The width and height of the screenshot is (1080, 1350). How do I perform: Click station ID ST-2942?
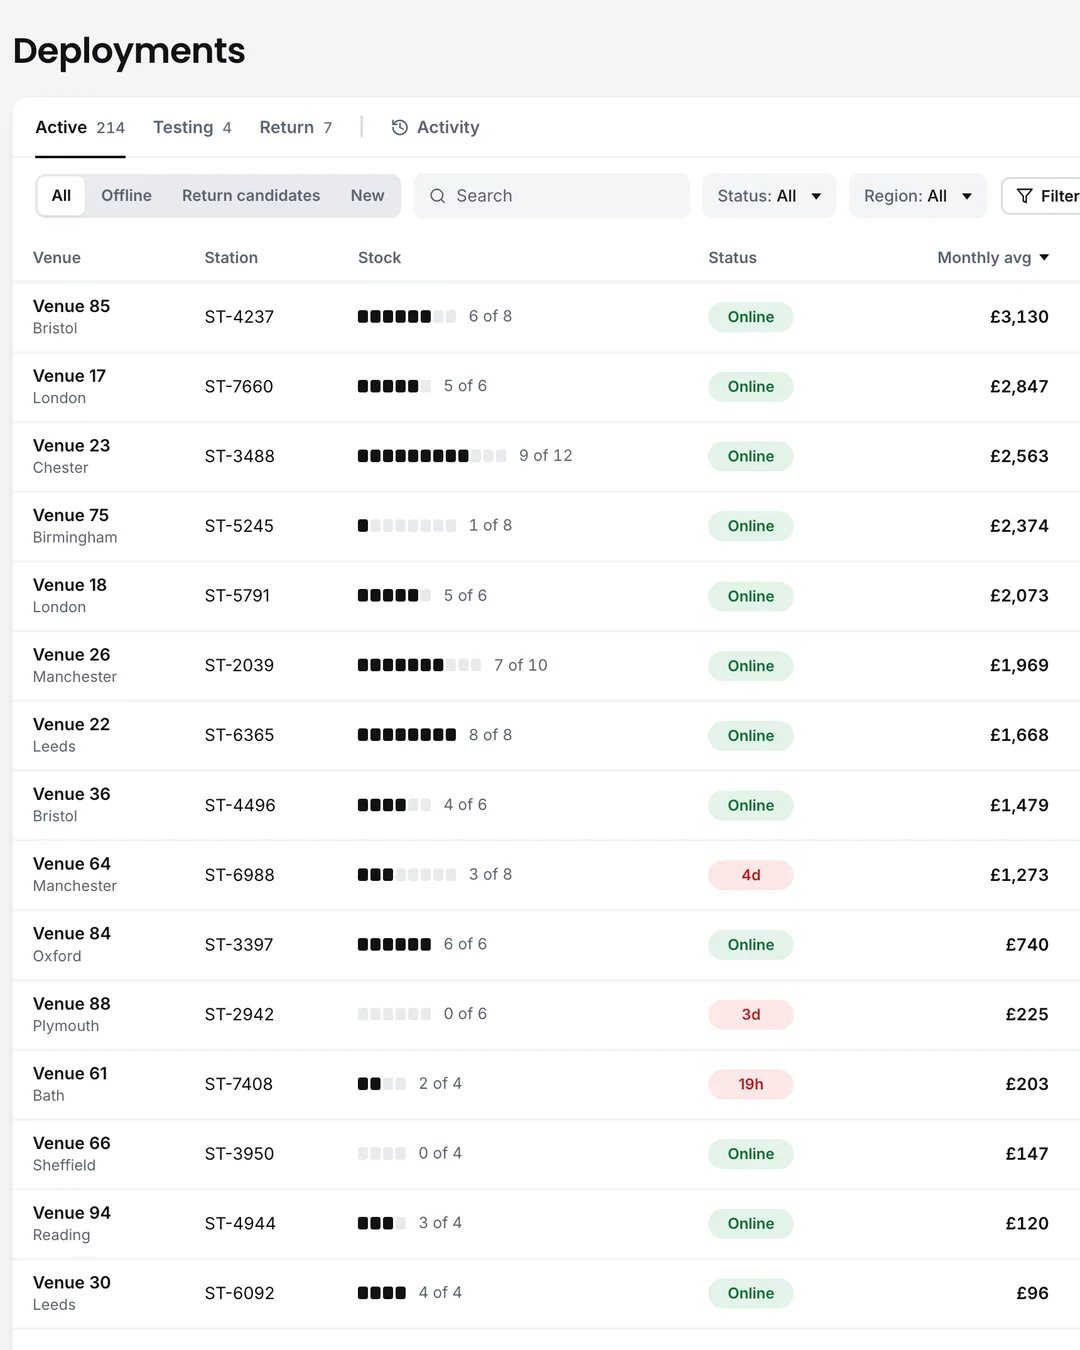coord(239,1015)
